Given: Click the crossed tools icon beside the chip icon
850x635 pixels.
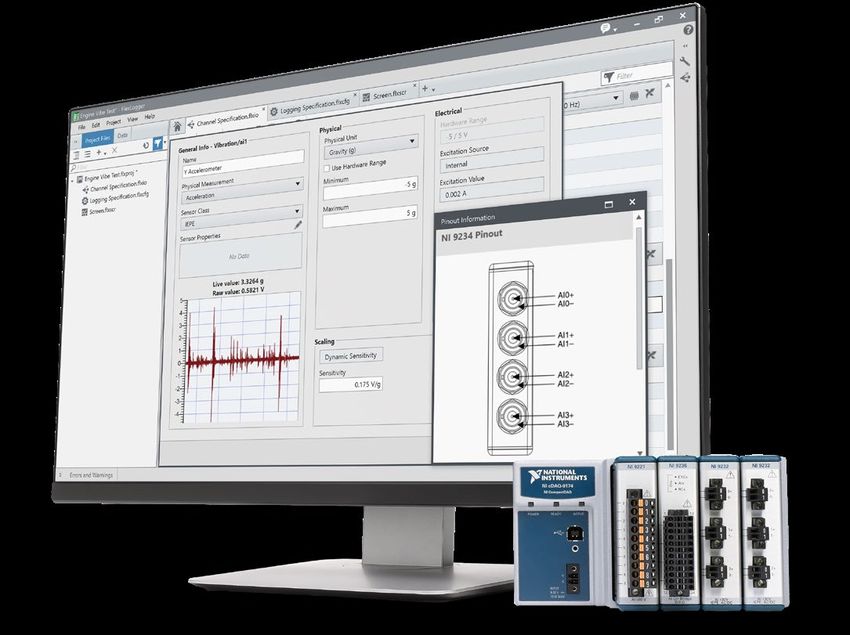Looking at the screenshot, I should coord(649,93).
